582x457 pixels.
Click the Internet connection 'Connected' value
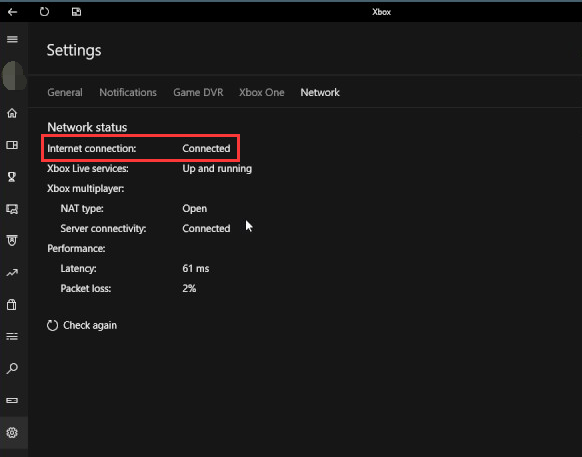point(206,148)
